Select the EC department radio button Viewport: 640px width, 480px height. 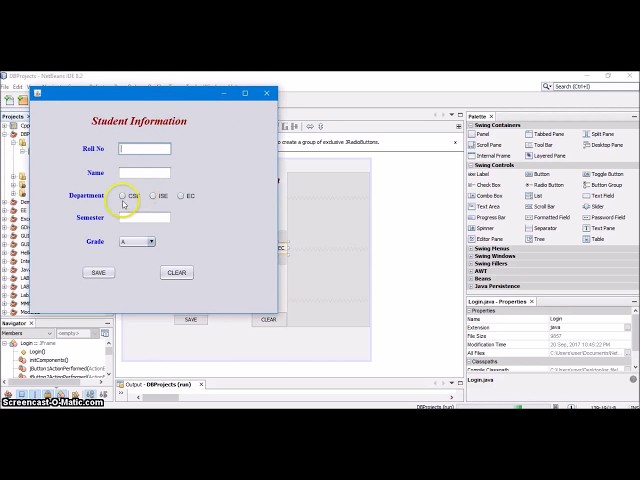tap(181, 196)
